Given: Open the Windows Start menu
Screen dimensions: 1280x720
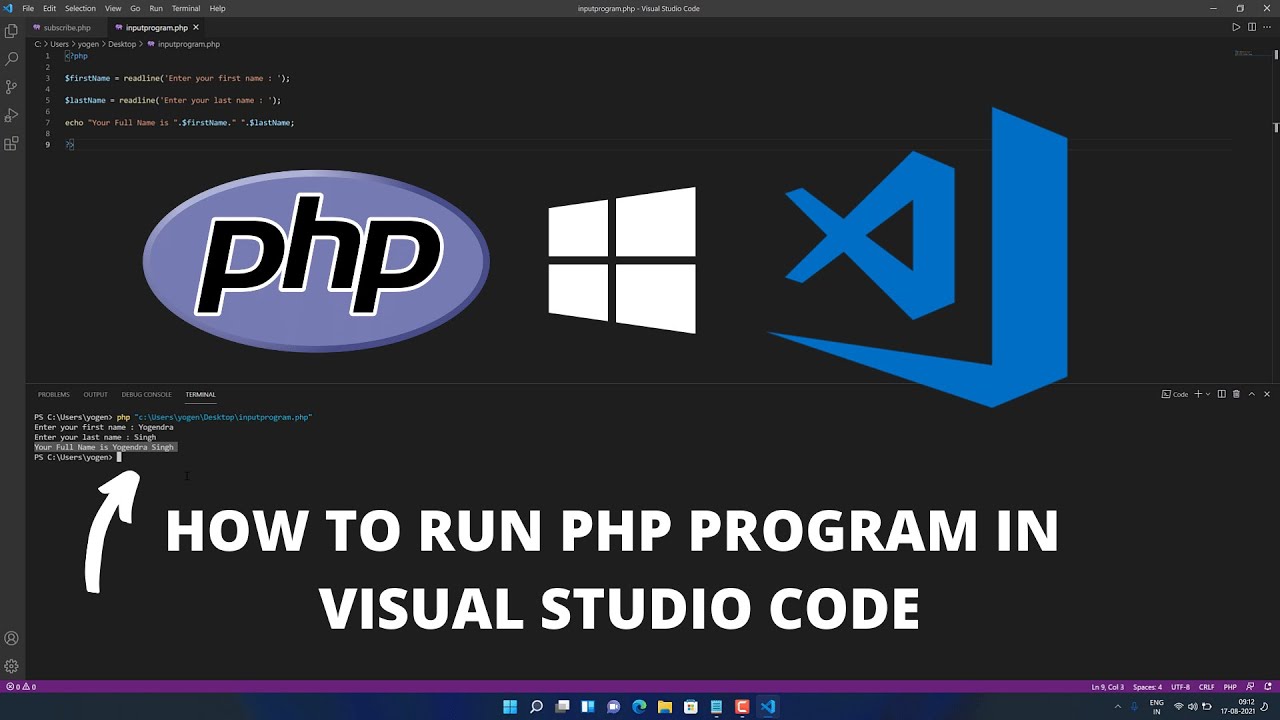Looking at the screenshot, I should click(510, 707).
